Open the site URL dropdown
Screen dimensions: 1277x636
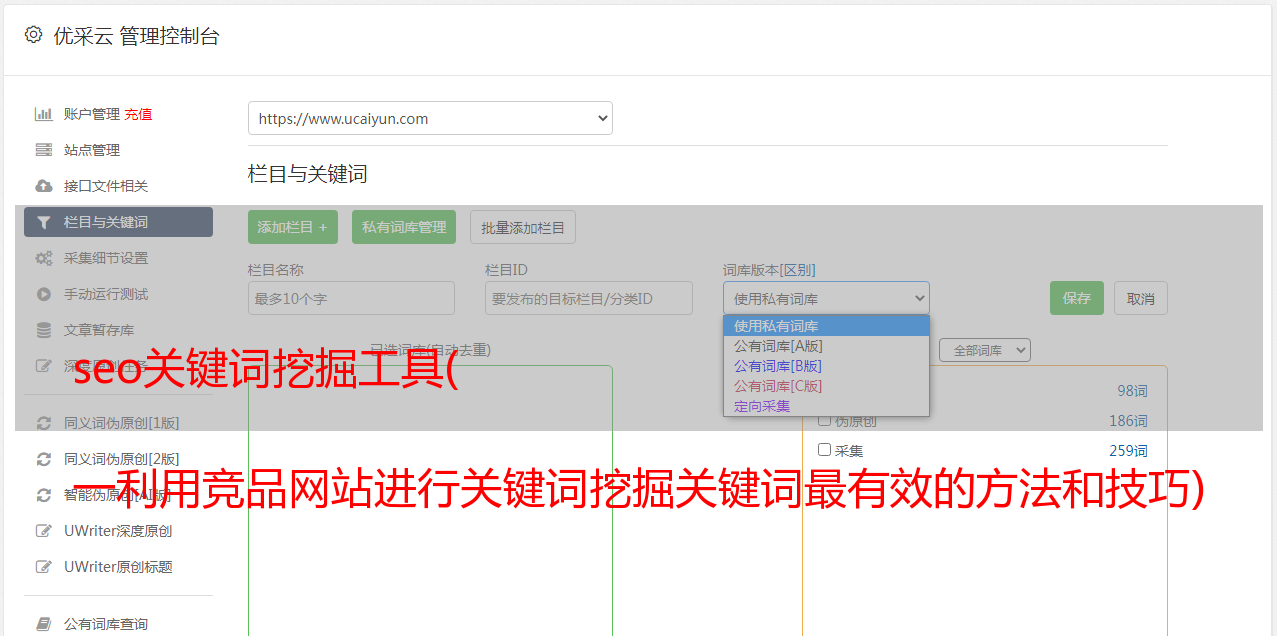[430, 118]
